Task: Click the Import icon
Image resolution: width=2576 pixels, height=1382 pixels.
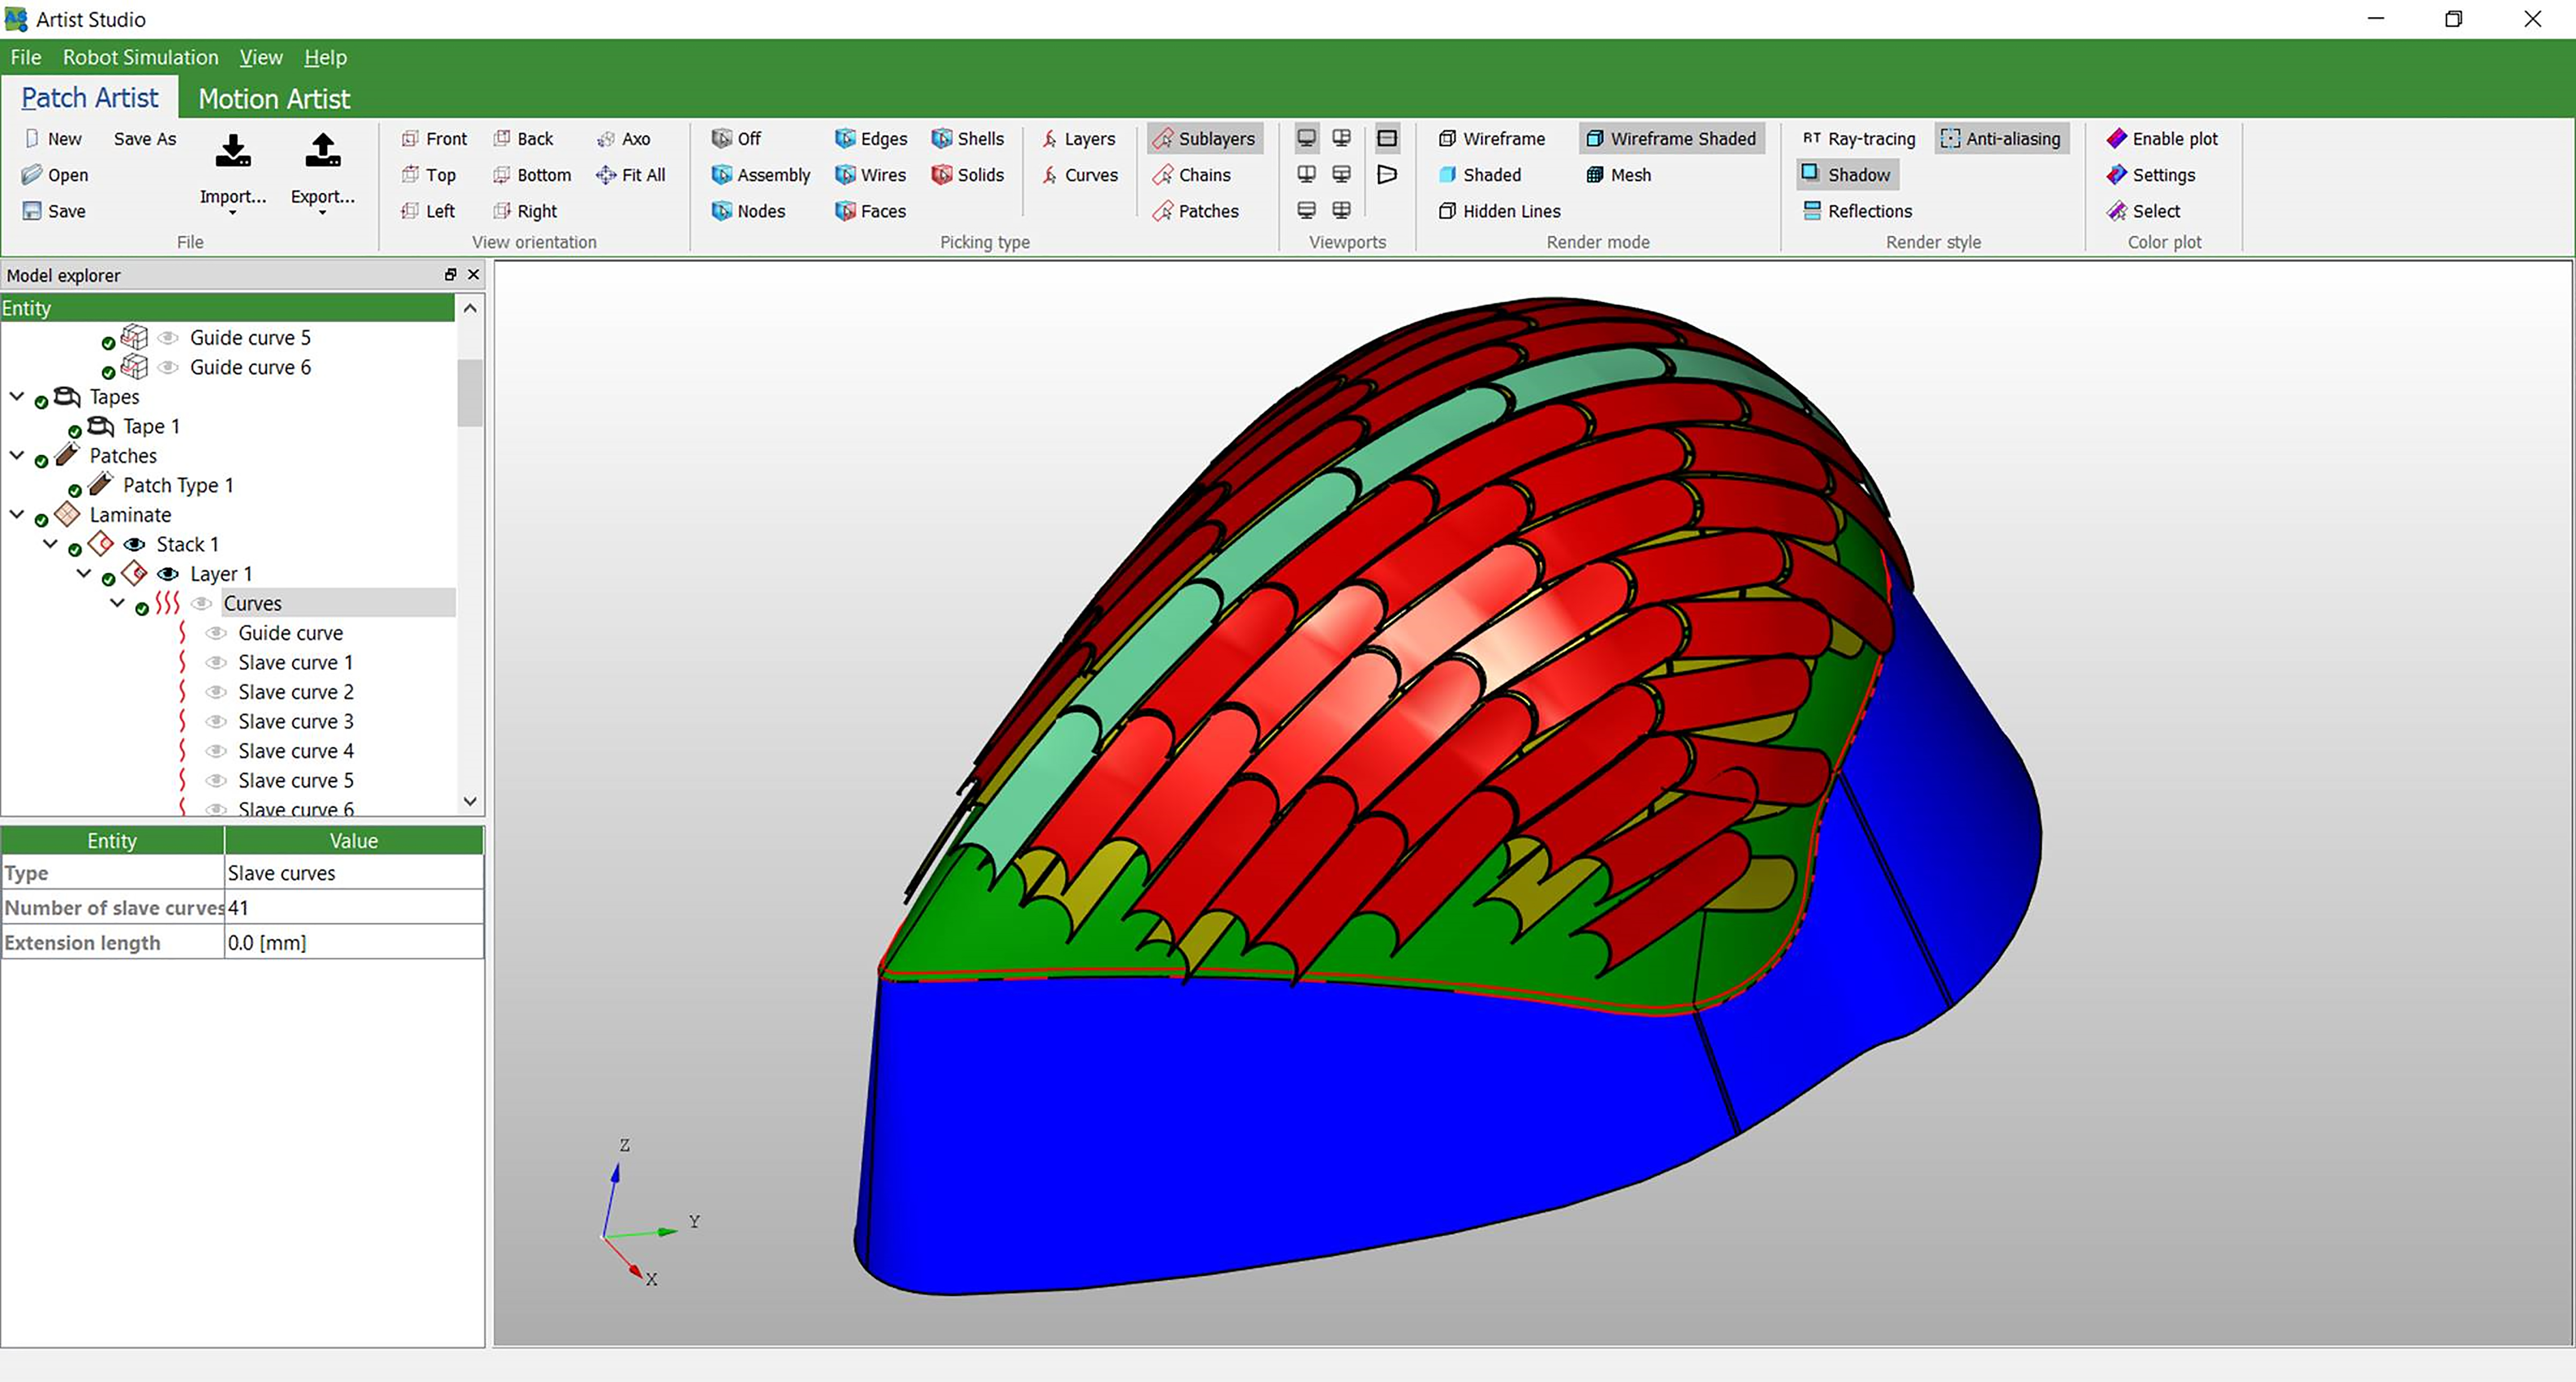Action: click(233, 151)
